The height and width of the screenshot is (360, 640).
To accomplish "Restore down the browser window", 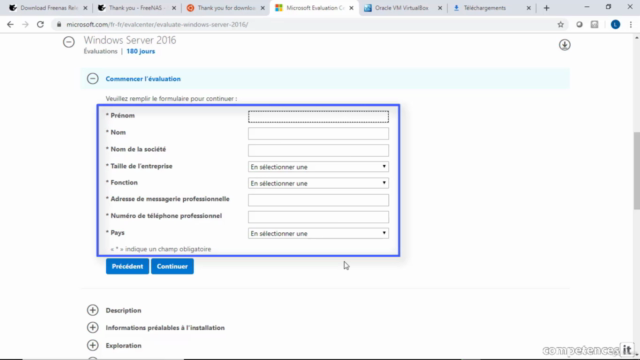I will (608, 7).
